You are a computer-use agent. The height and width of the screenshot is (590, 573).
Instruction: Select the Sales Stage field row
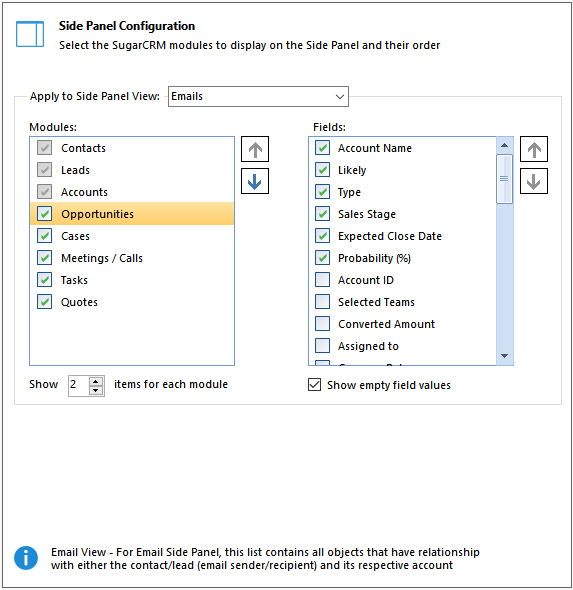(403, 214)
